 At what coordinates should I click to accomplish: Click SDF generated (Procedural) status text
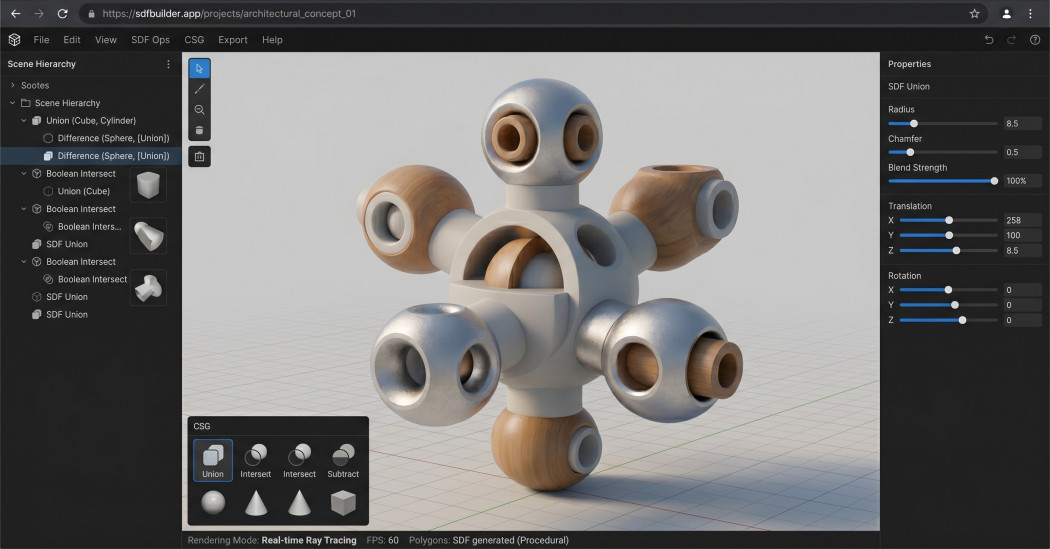pyautogui.click(x=510, y=540)
